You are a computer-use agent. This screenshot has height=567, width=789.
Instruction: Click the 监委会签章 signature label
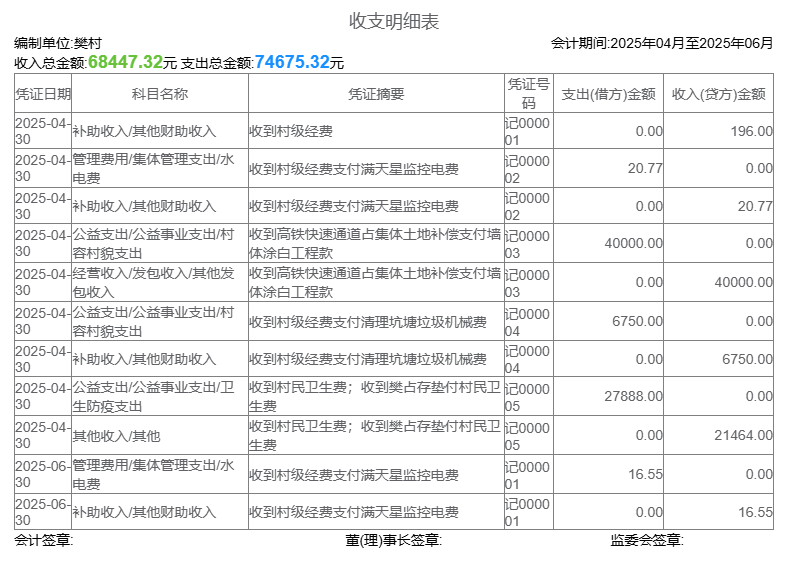[x=646, y=540]
